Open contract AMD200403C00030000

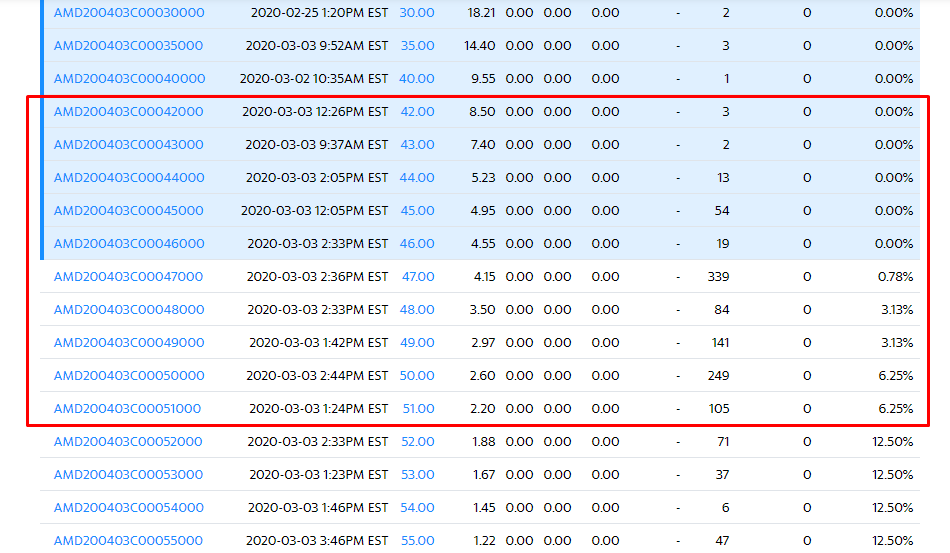point(129,13)
